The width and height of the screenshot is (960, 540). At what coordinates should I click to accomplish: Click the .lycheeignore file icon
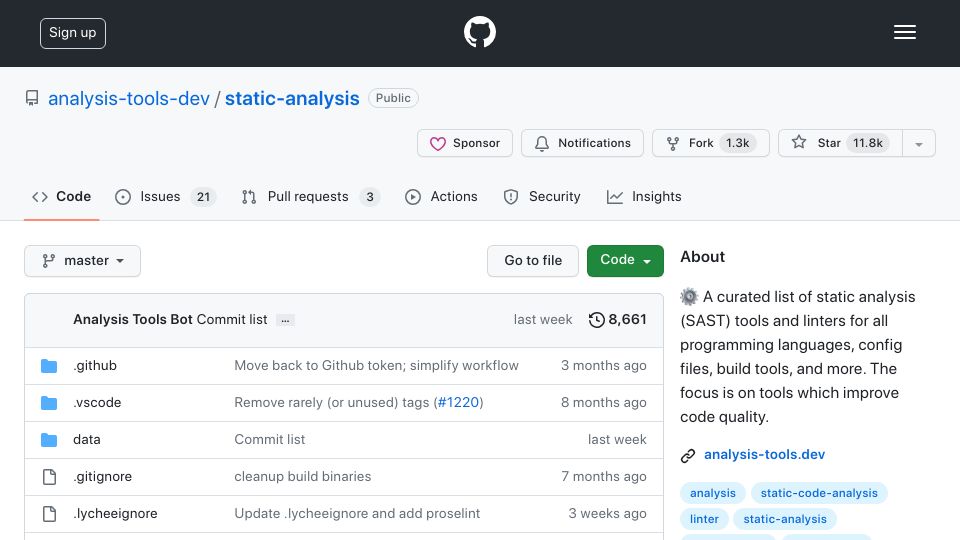pyautogui.click(x=49, y=514)
